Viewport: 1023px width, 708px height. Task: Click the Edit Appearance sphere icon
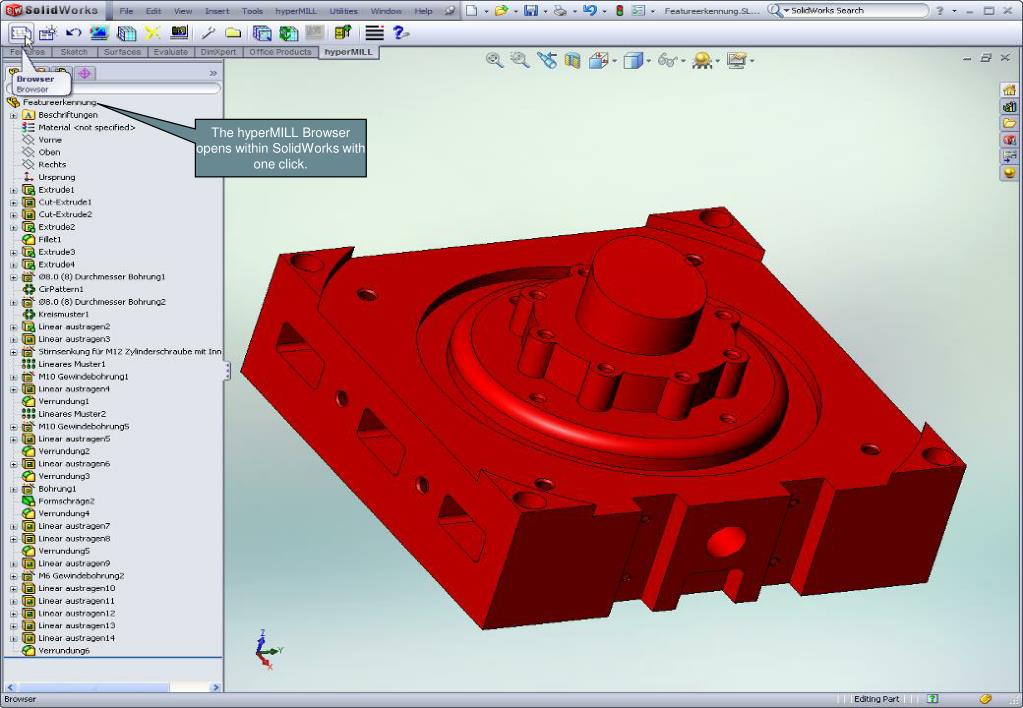702,61
